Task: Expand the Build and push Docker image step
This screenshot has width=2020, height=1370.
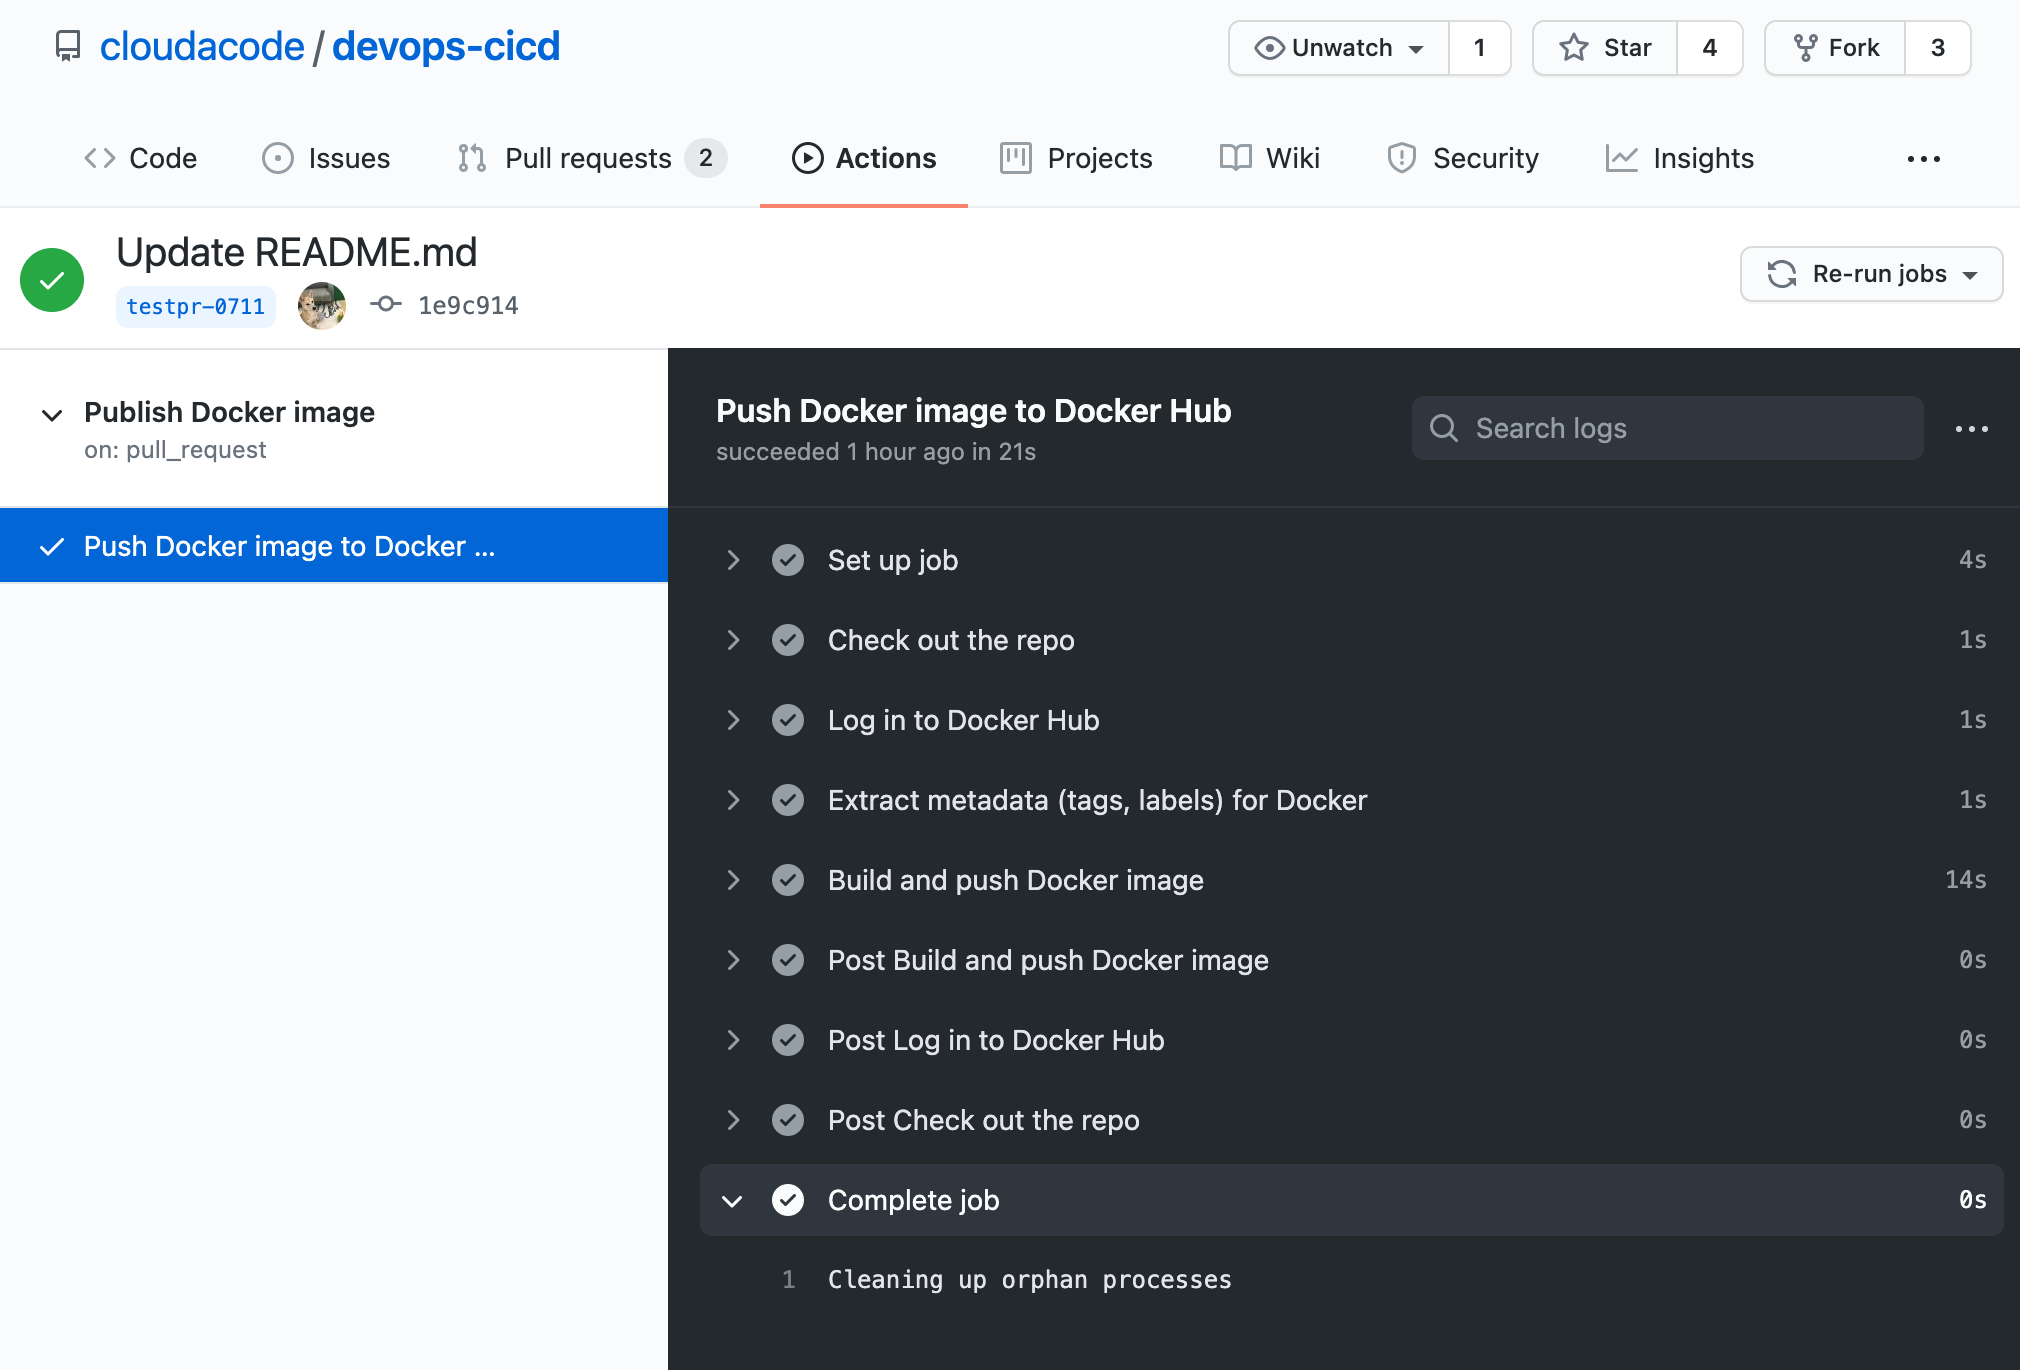Action: tap(733, 880)
